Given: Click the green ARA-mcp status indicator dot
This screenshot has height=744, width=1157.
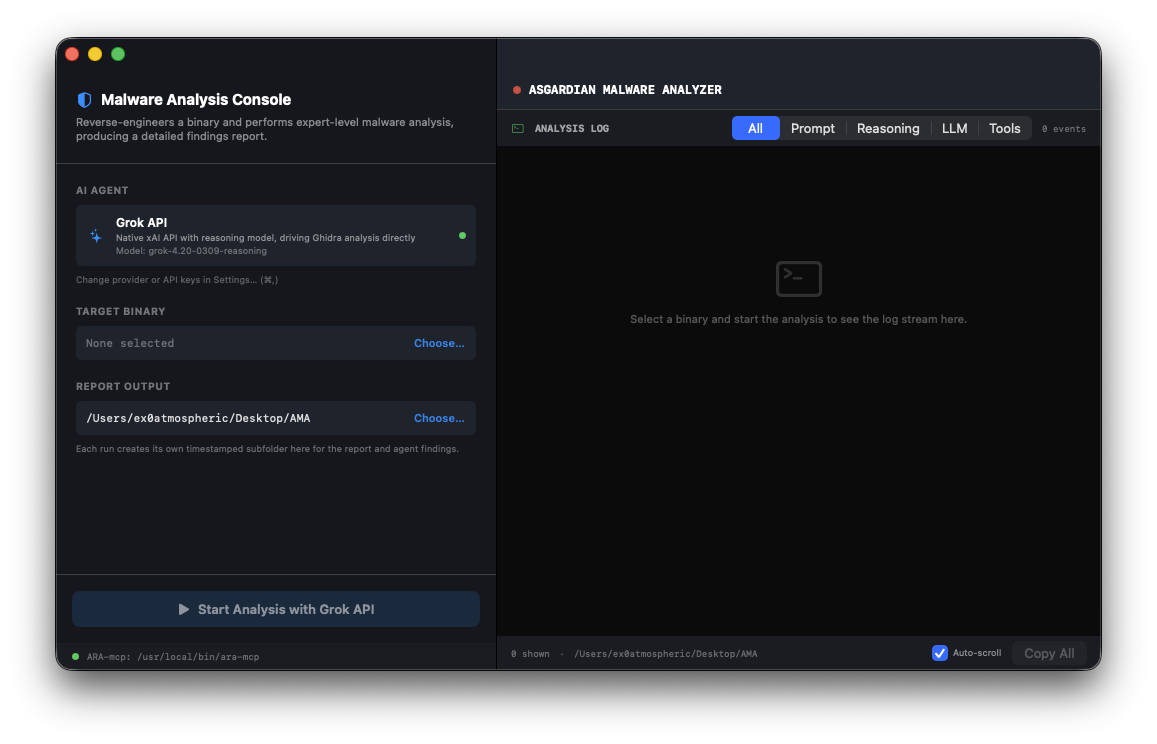Looking at the screenshot, I should 75,656.
